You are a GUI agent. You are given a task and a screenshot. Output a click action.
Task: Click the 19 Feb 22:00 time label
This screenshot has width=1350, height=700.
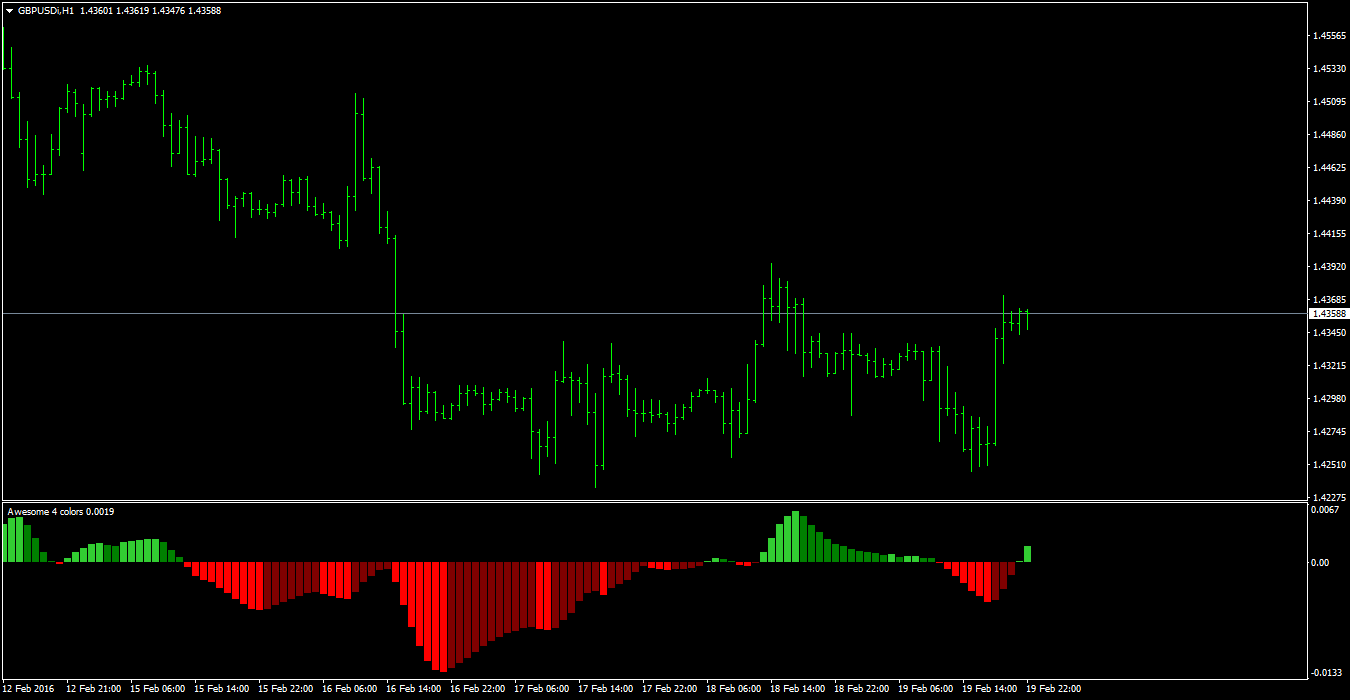coord(1054,689)
